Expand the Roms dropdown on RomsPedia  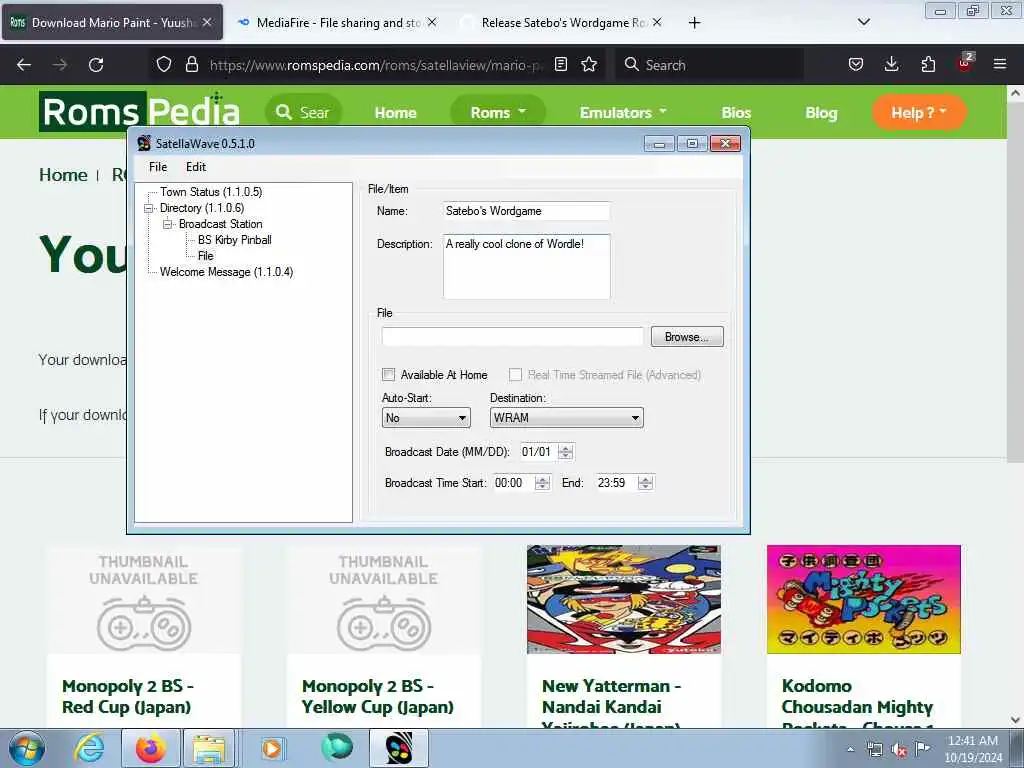498,112
